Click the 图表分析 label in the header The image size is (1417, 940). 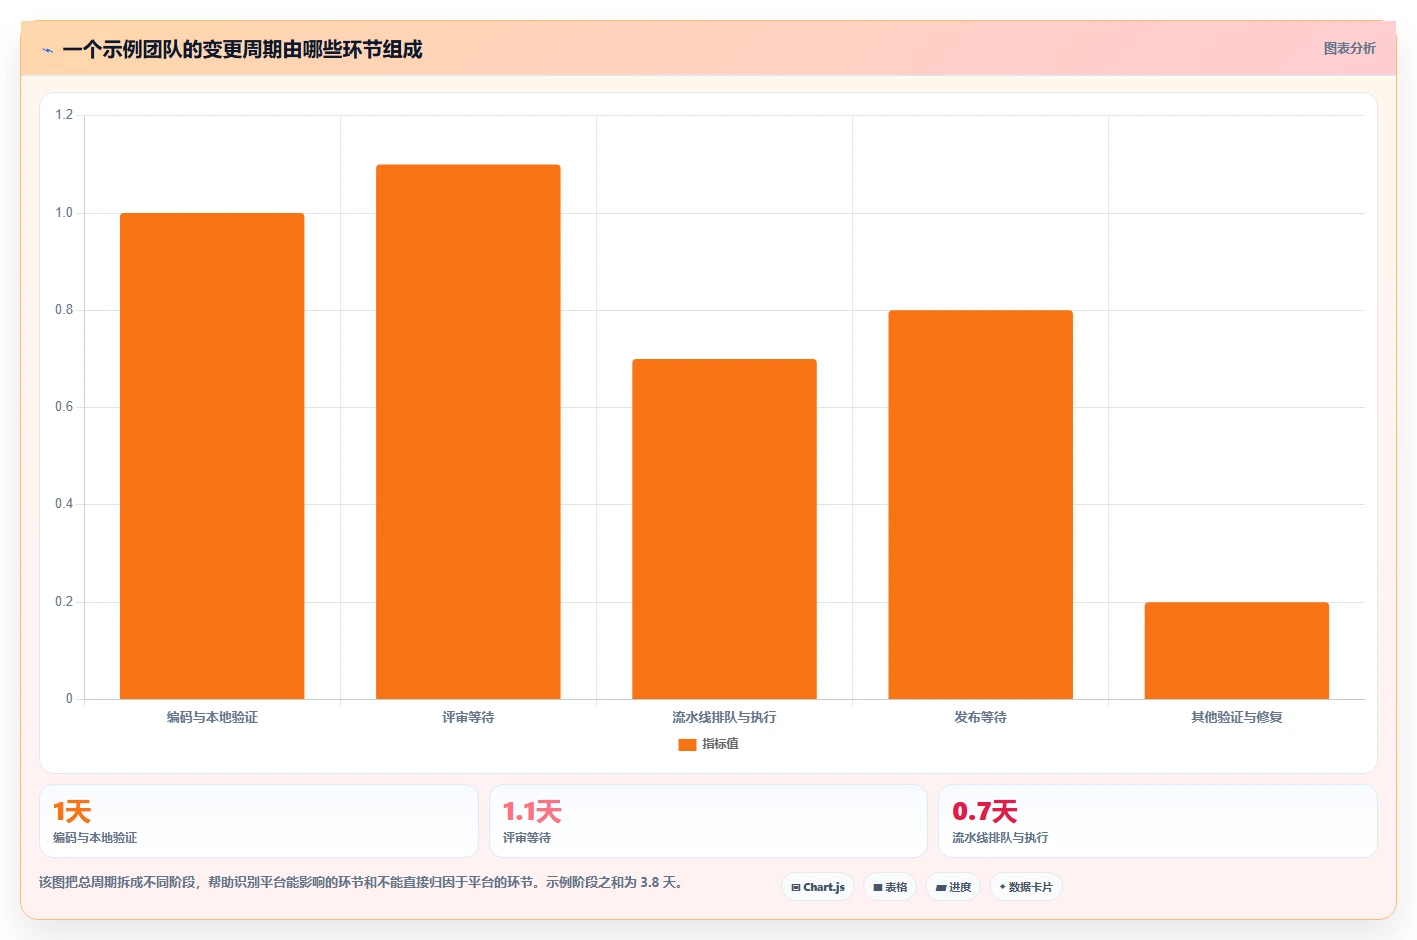point(1349,48)
